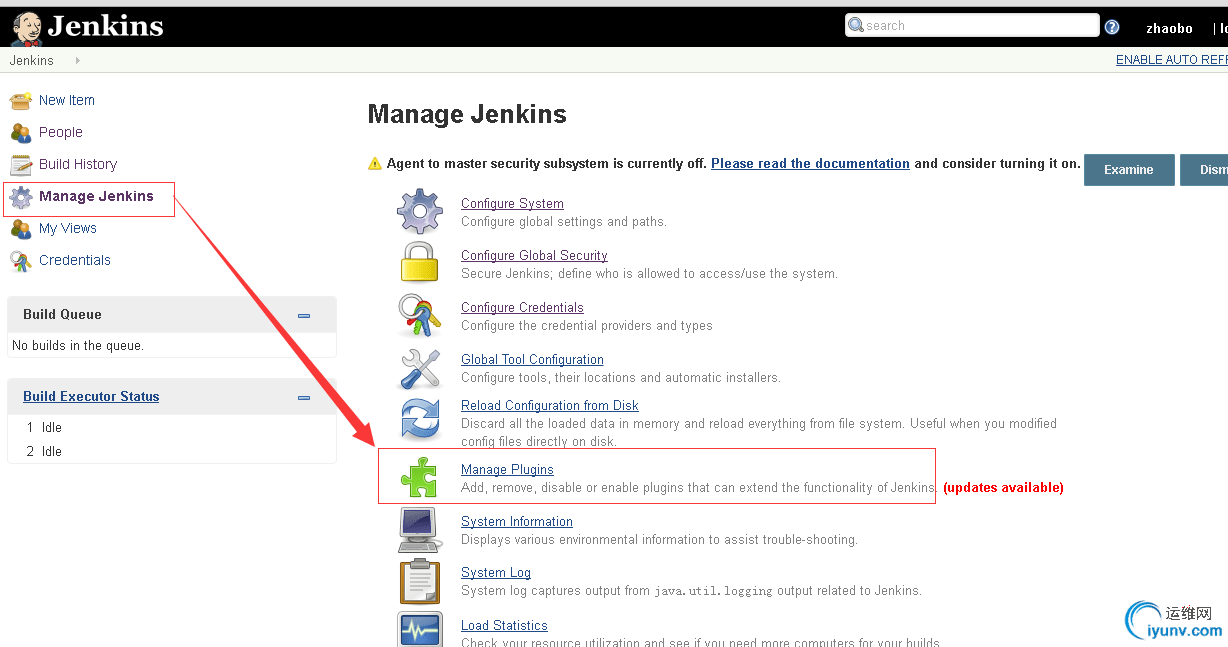Image resolution: width=1228 pixels, height=647 pixels.
Task: Open People in the sidebar
Action: pyautogui.click(x=61, y=132)
